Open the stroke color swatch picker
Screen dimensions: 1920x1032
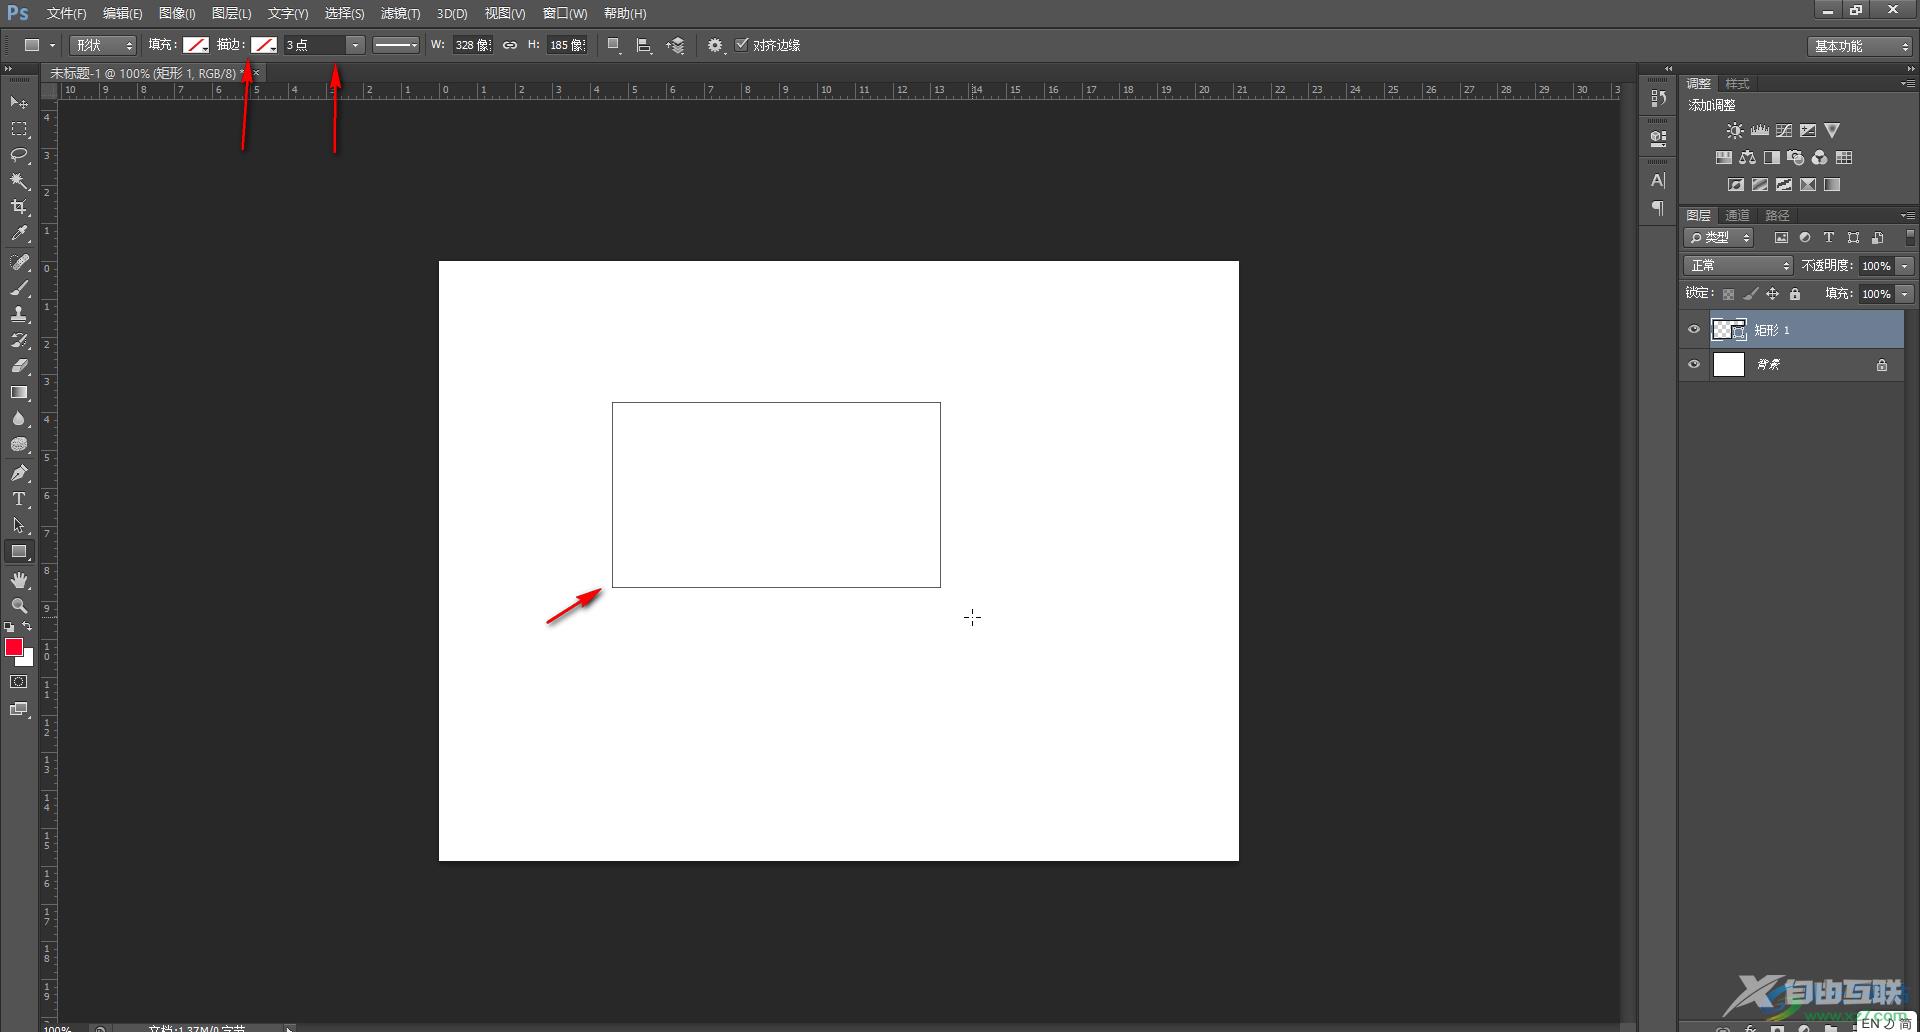[x=264, y=45]
